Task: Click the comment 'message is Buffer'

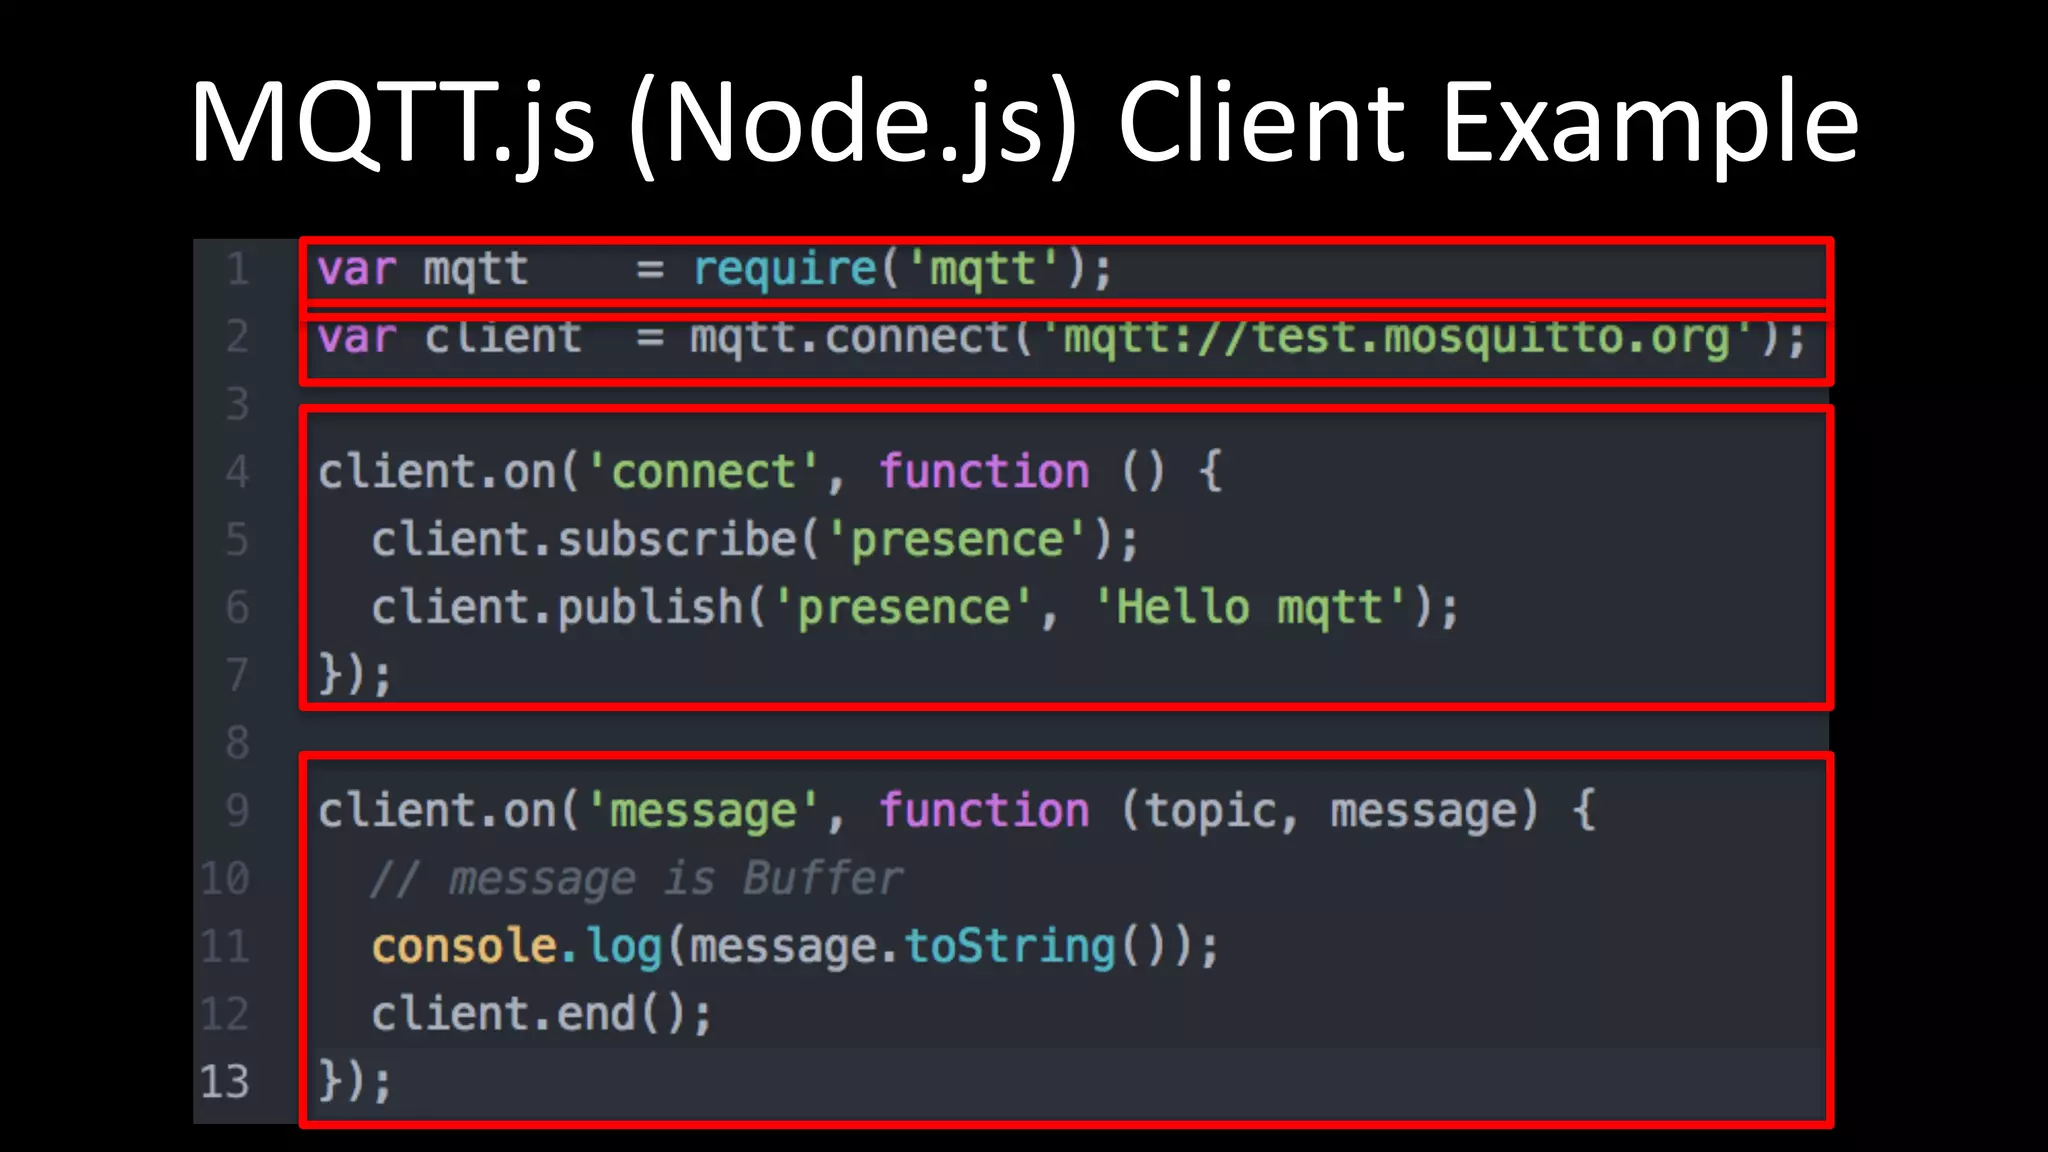Action: (675, 879)
